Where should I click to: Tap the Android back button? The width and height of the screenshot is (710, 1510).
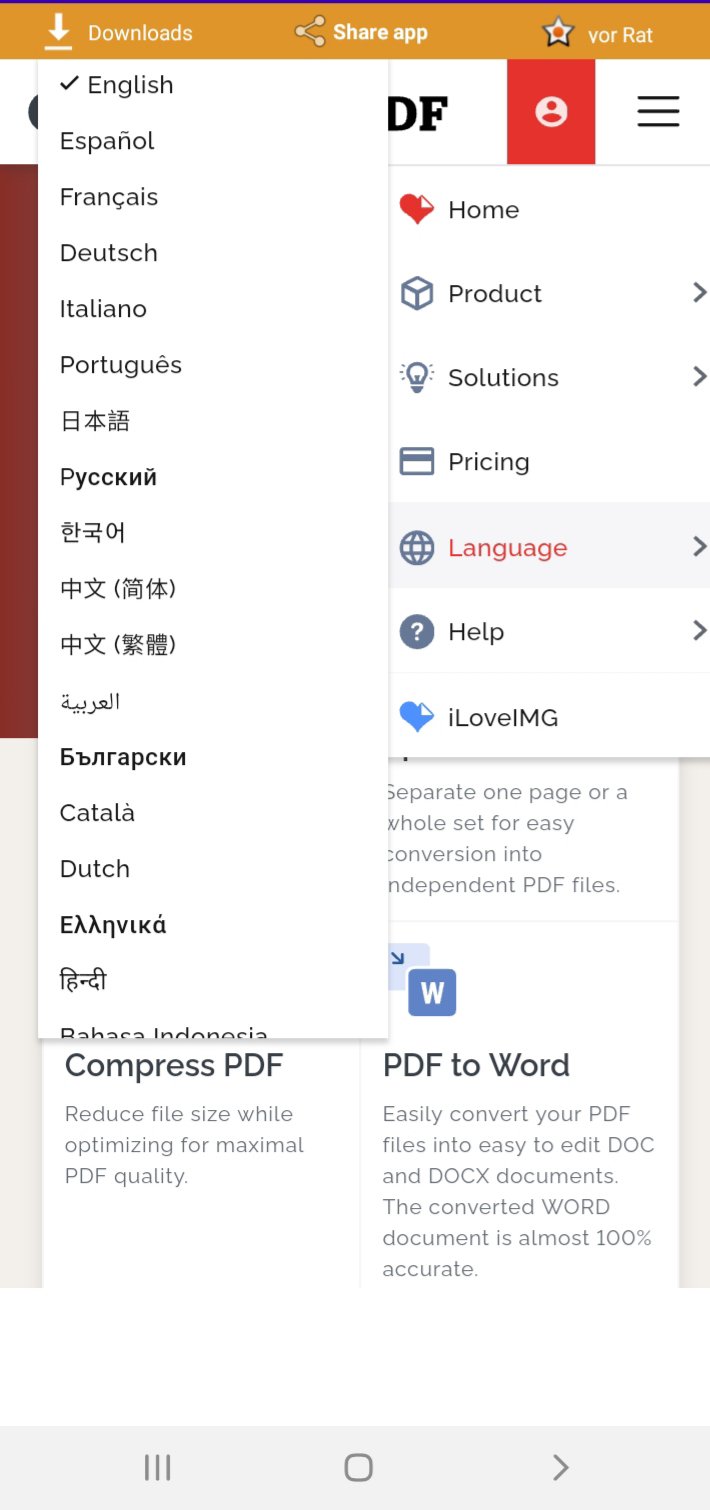click(560, 1467)
